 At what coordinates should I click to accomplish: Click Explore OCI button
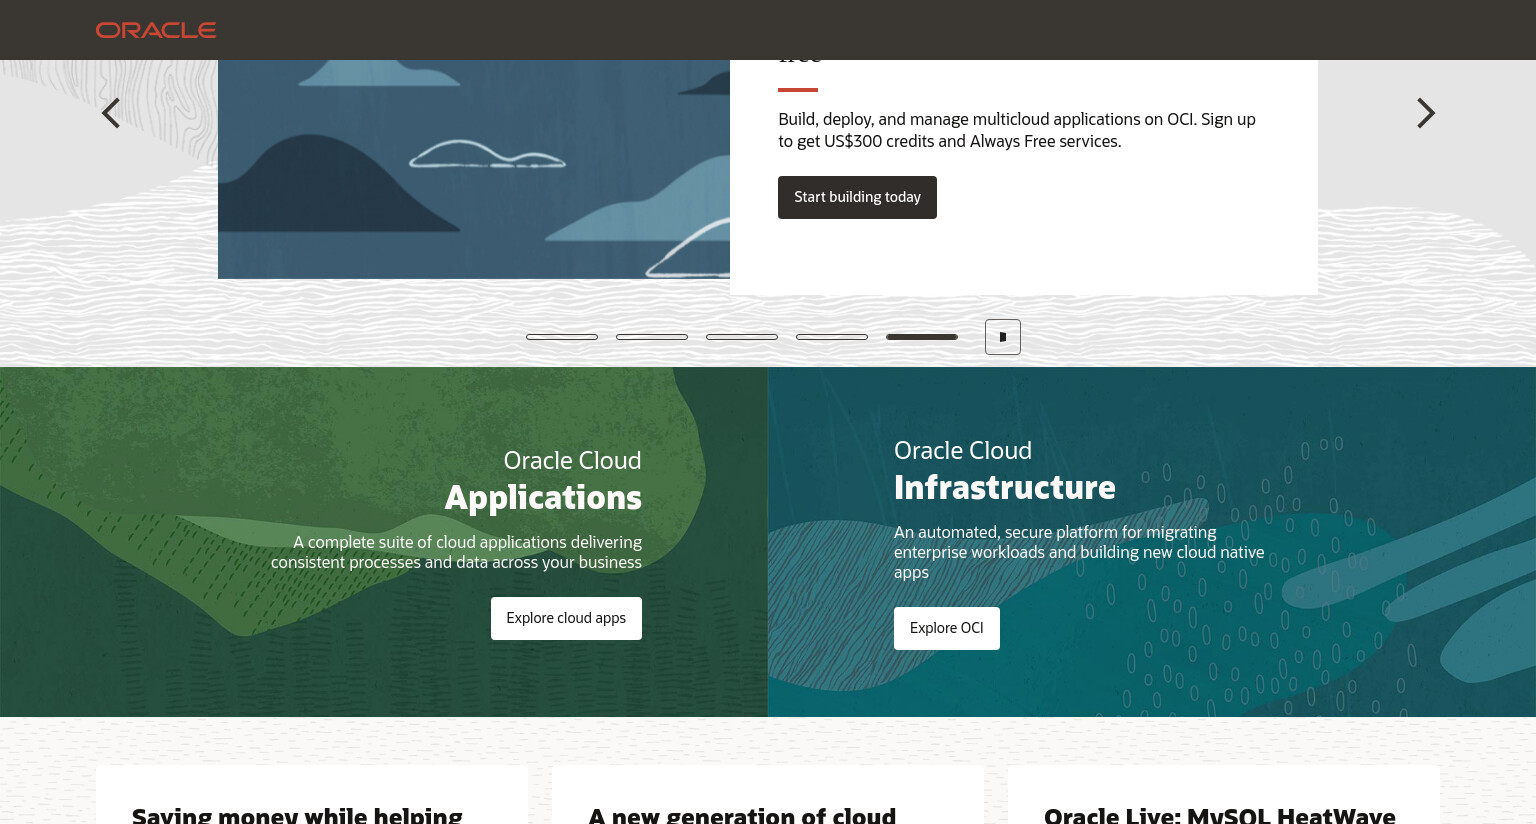947,628
